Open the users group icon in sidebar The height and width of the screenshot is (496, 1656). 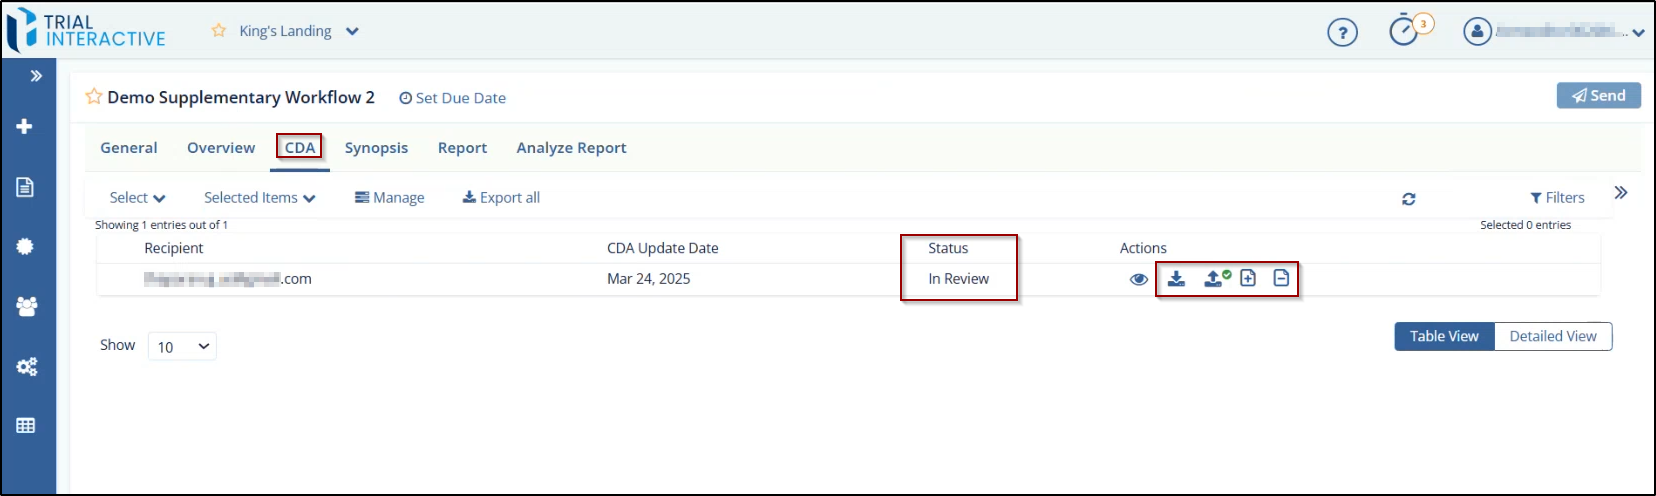point(27,307)
